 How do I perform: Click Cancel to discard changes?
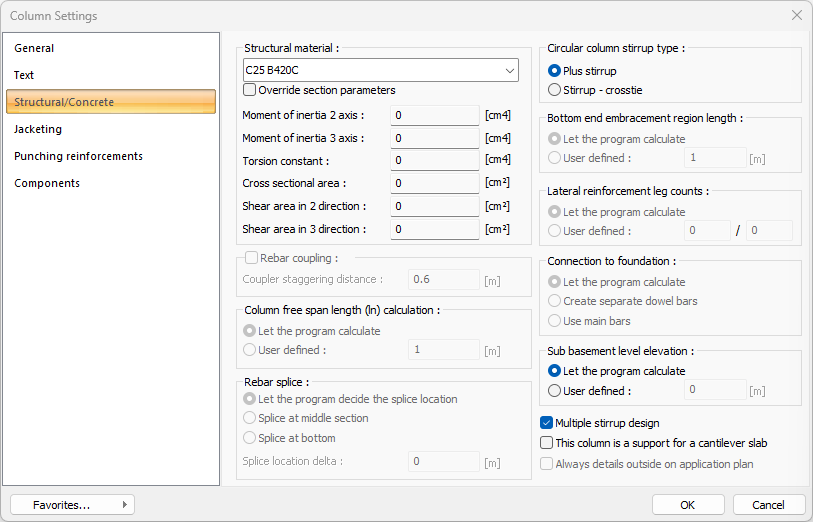[768, 505]
